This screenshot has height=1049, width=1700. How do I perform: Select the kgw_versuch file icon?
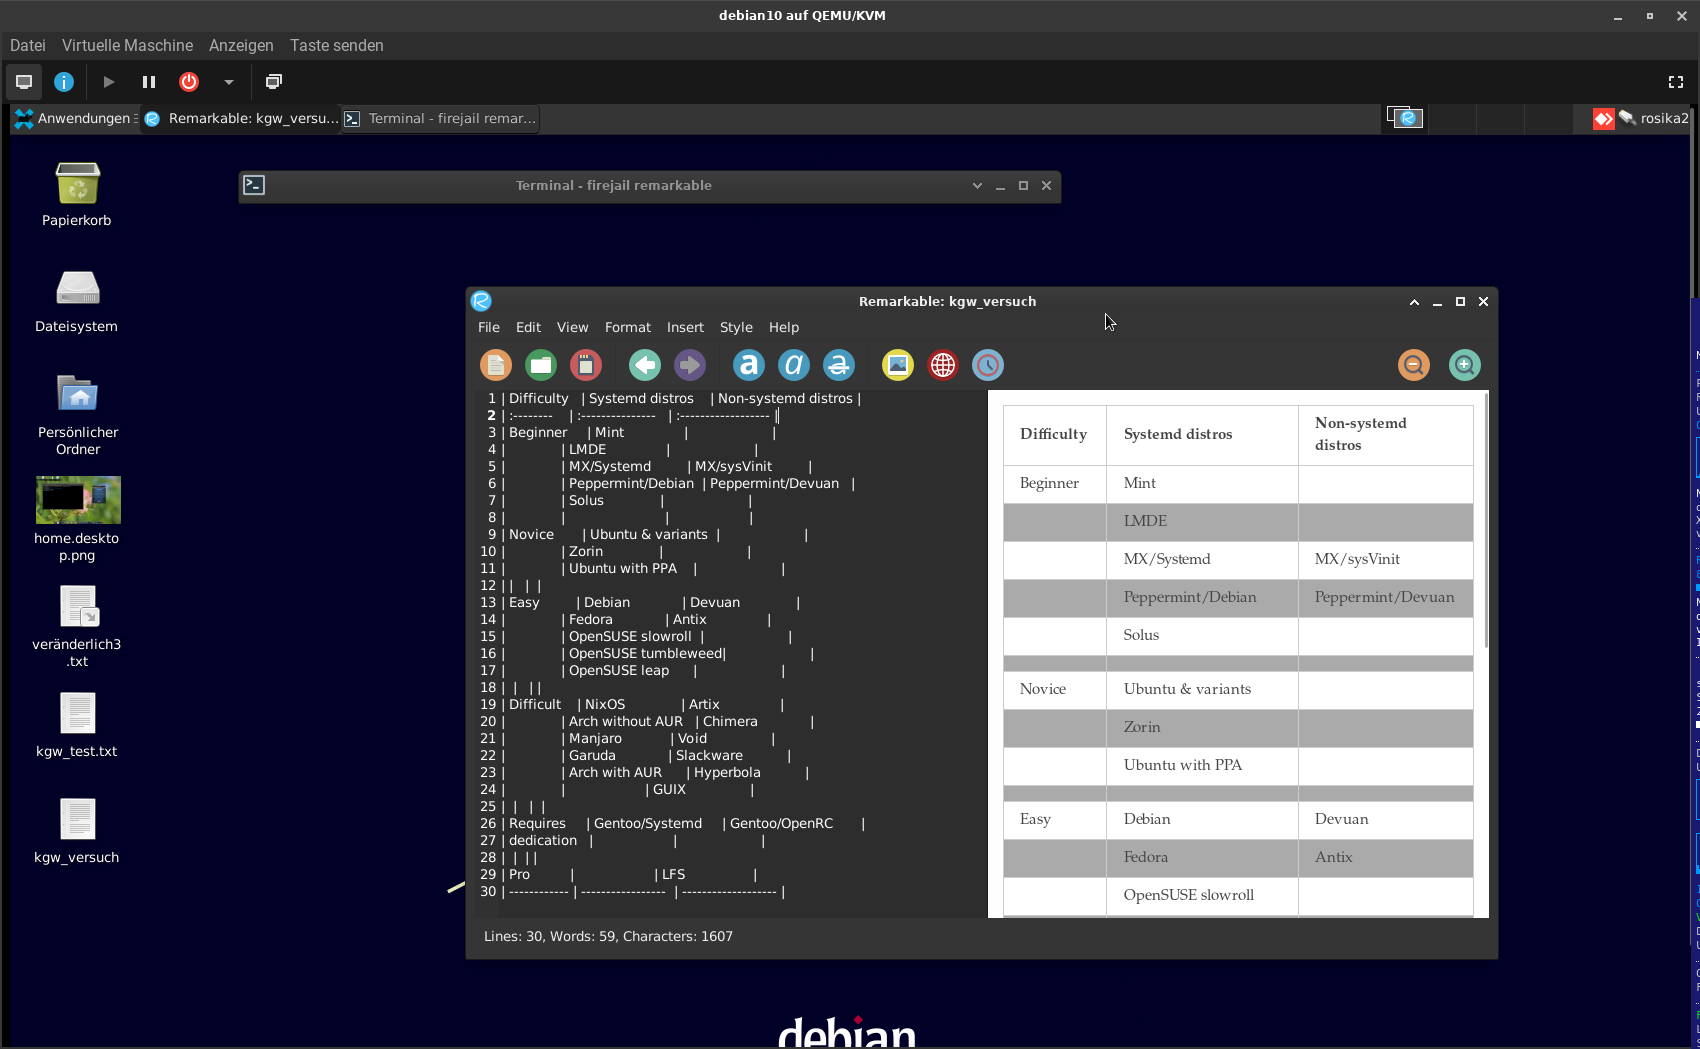pos(77,831)
